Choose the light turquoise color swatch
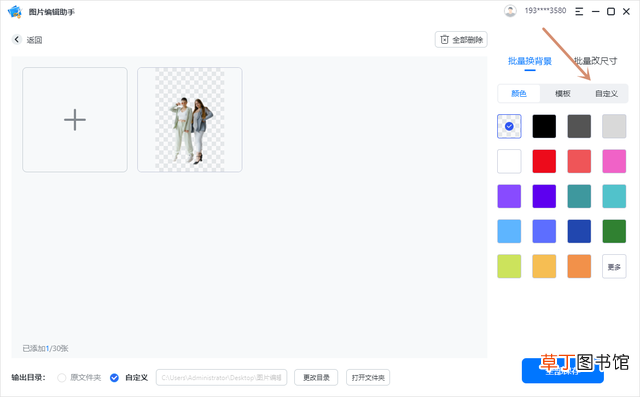 coord(614,196)
